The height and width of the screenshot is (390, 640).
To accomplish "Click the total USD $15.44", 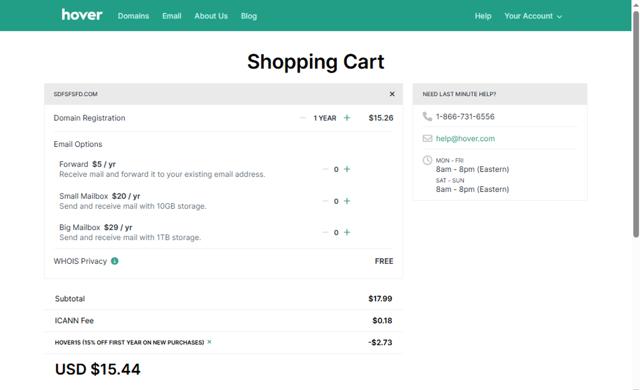I will tap(98, 369).
